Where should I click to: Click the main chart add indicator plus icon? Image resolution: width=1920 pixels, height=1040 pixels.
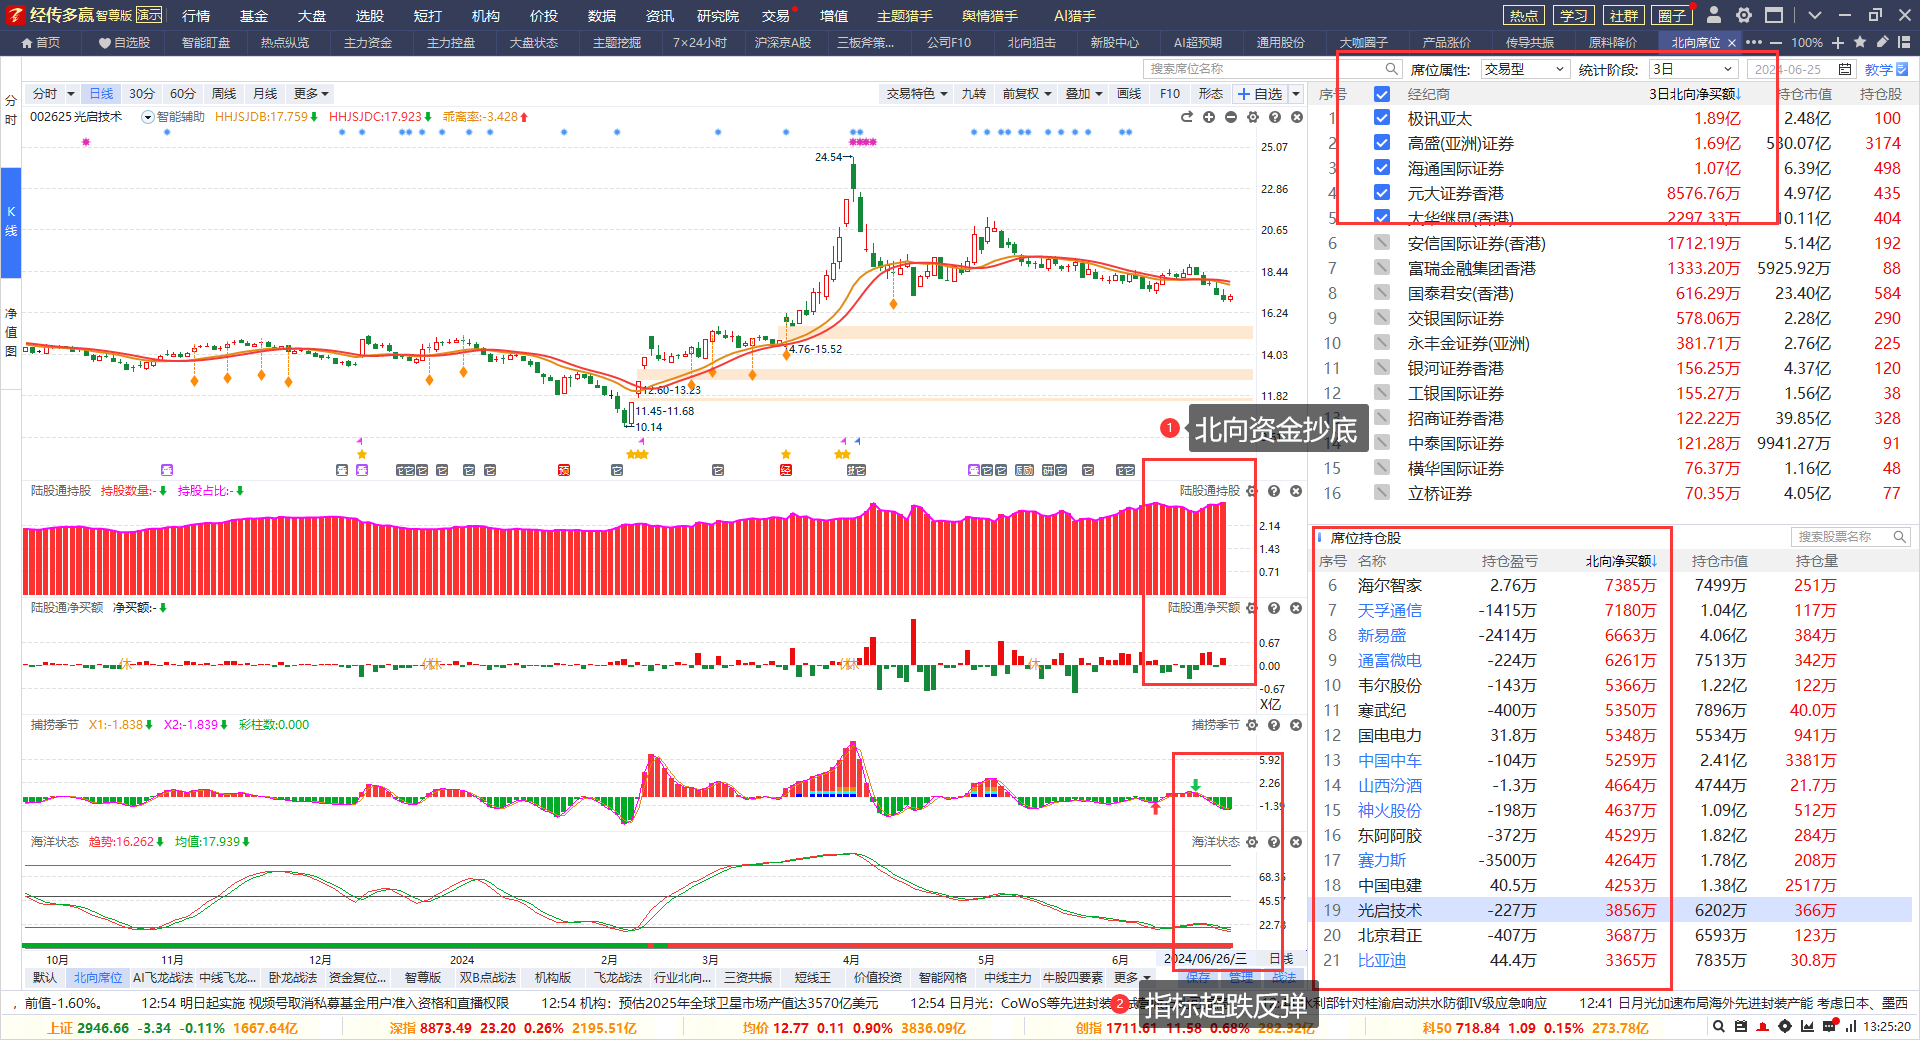click(x=1209, y=117)
